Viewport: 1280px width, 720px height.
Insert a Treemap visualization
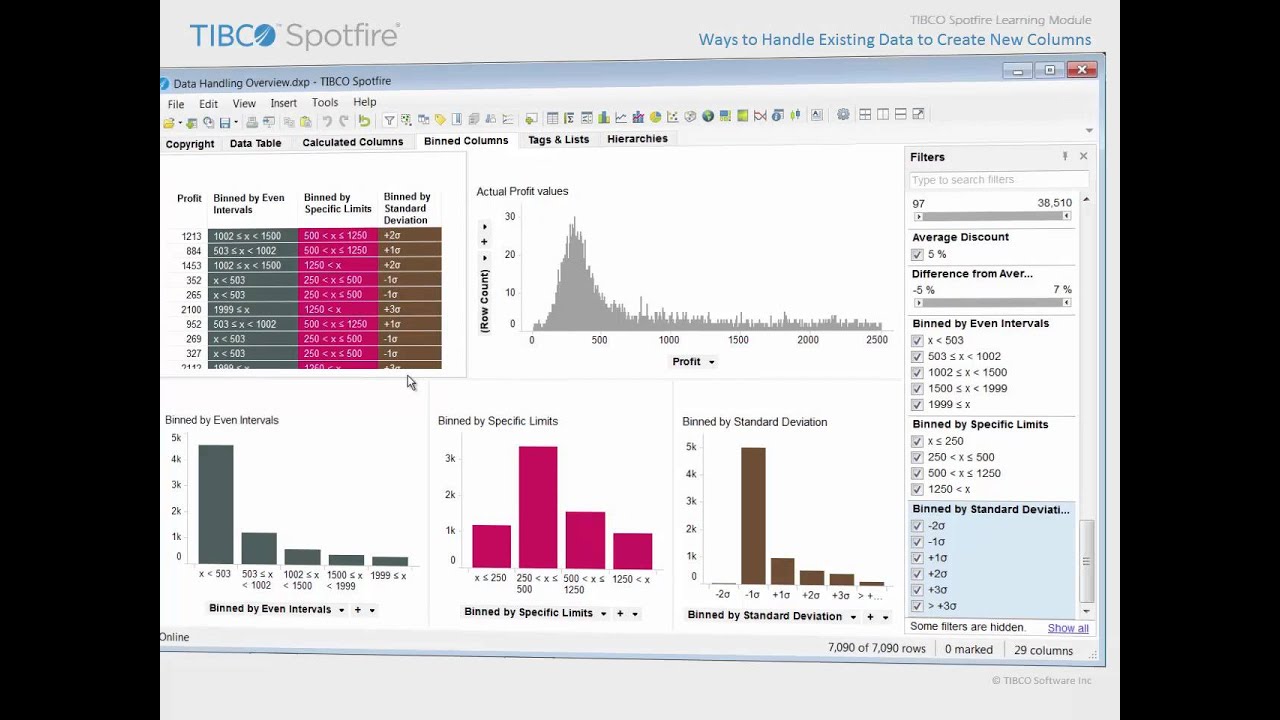click(x=725, y=116)
